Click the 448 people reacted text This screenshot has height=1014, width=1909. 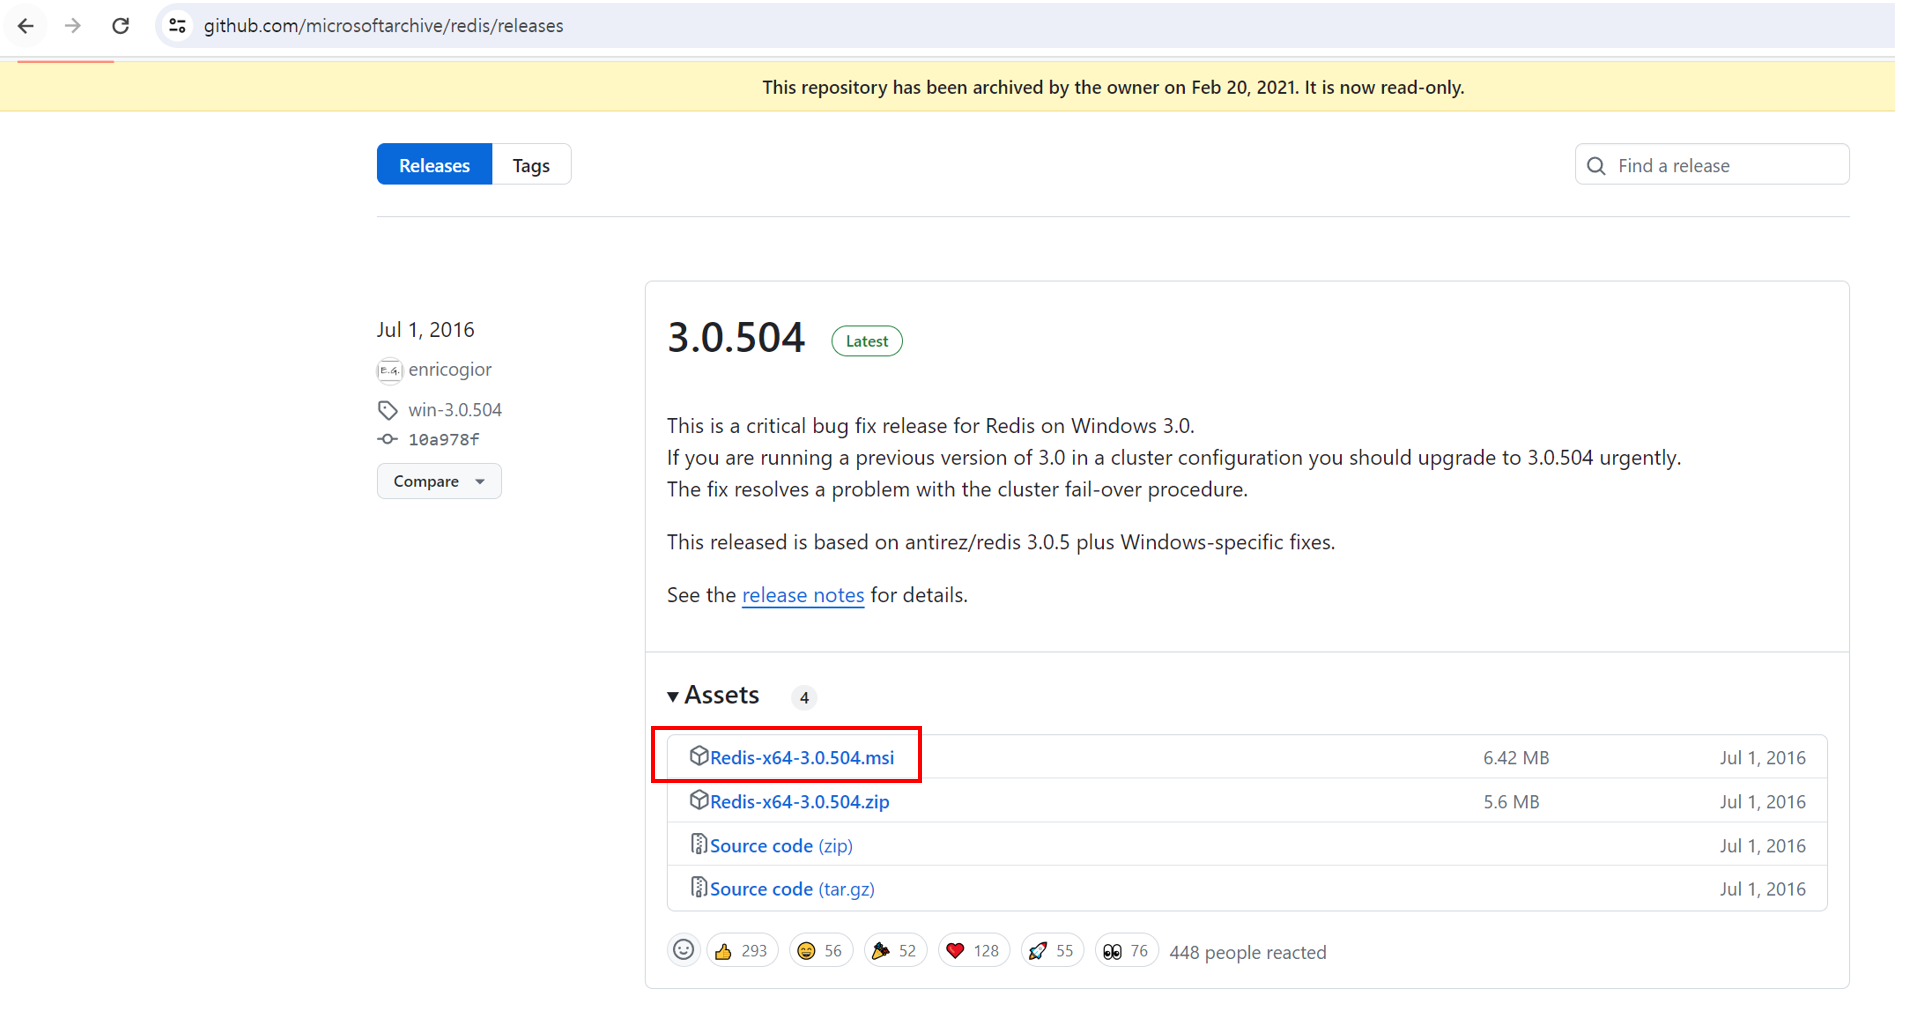click(1248, 952)
